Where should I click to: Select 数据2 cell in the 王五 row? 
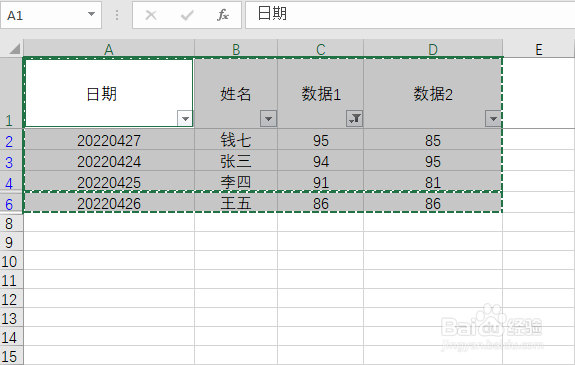tap(433, 202)
